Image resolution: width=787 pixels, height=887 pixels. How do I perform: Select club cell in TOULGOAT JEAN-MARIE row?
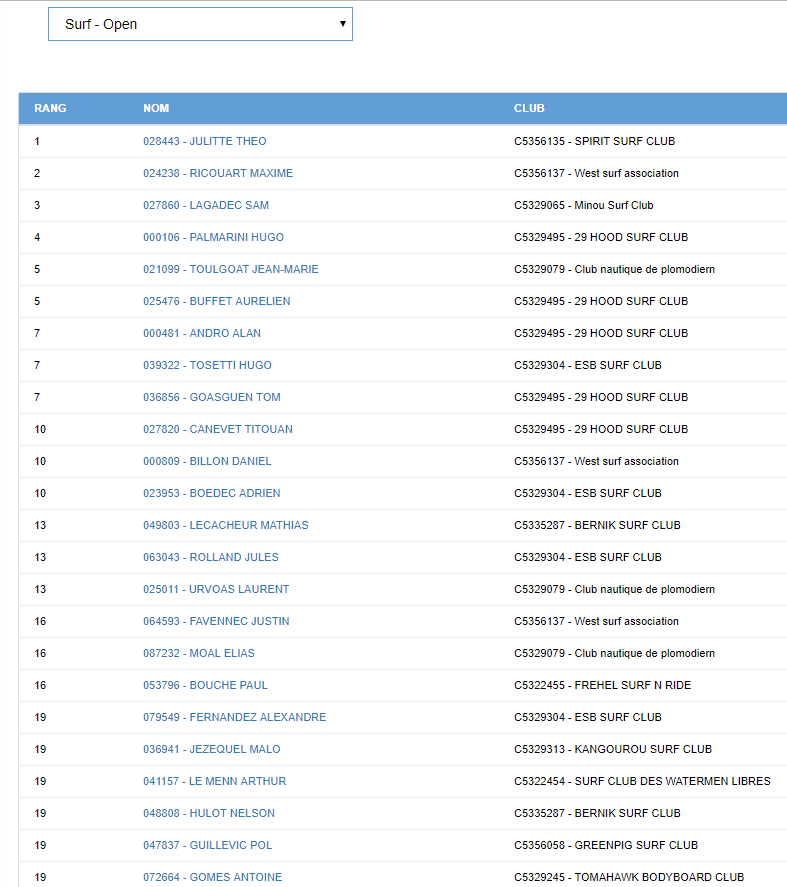pos(614,269)
